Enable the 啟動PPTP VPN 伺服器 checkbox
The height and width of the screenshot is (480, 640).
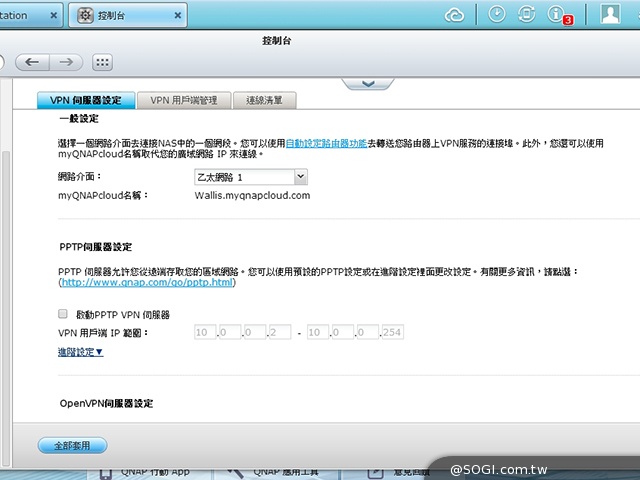(62, 313)
